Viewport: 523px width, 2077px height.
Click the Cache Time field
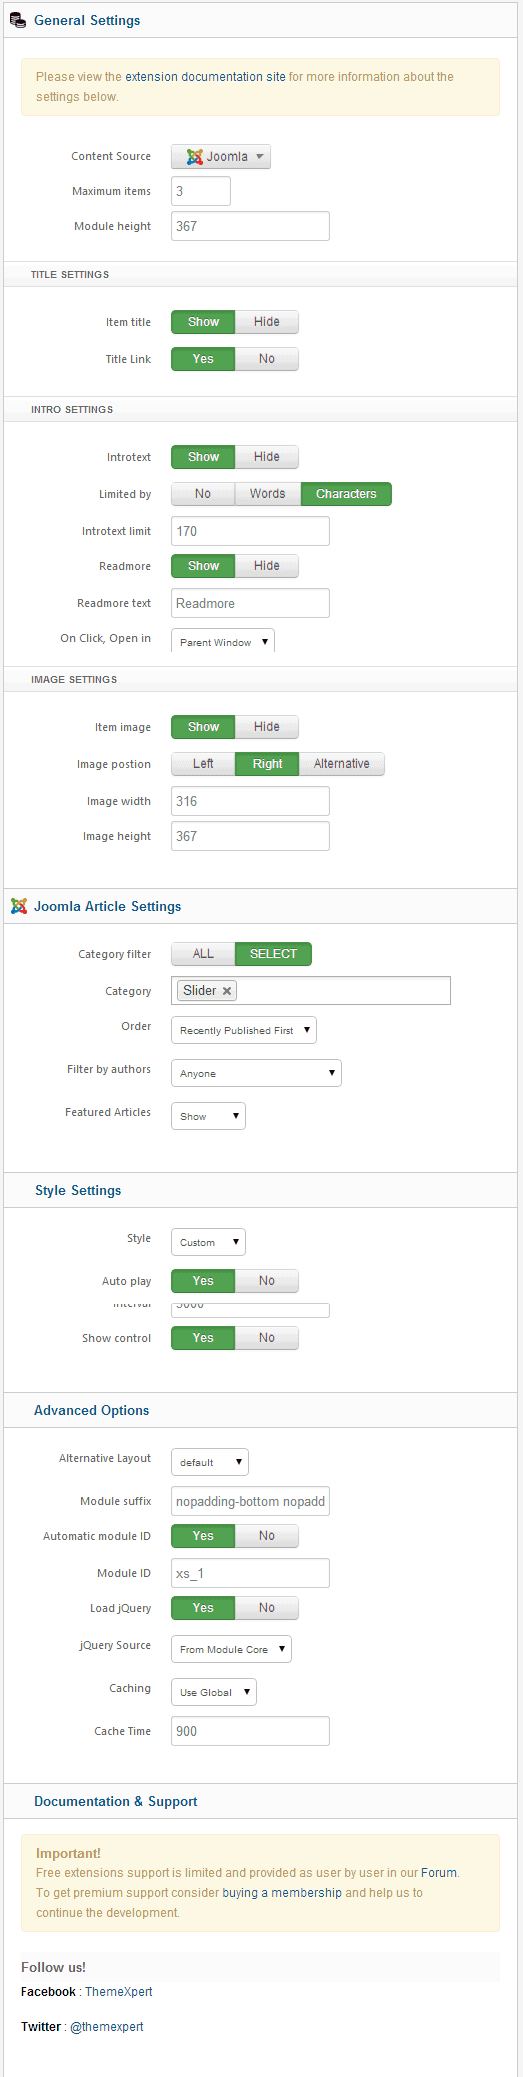[250, 1731]
